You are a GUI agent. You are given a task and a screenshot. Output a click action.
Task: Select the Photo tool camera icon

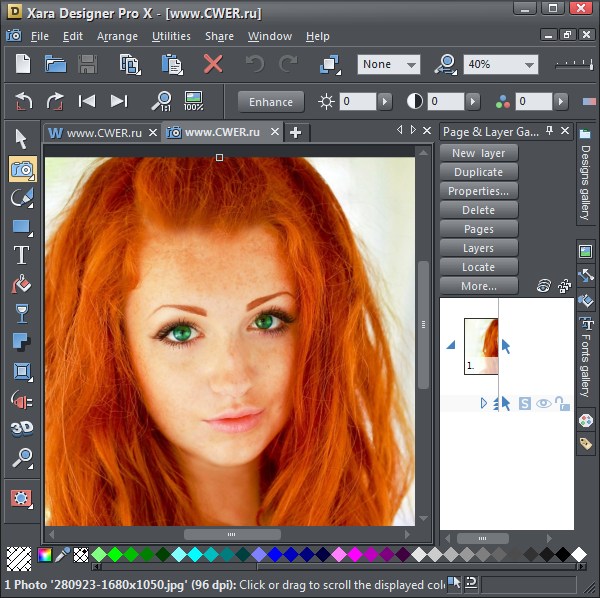point(21,168)
